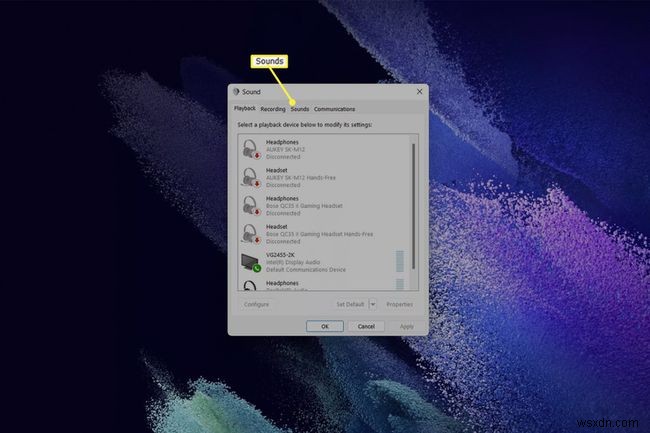
Task: Click the Set Default button
Action: 350,304
